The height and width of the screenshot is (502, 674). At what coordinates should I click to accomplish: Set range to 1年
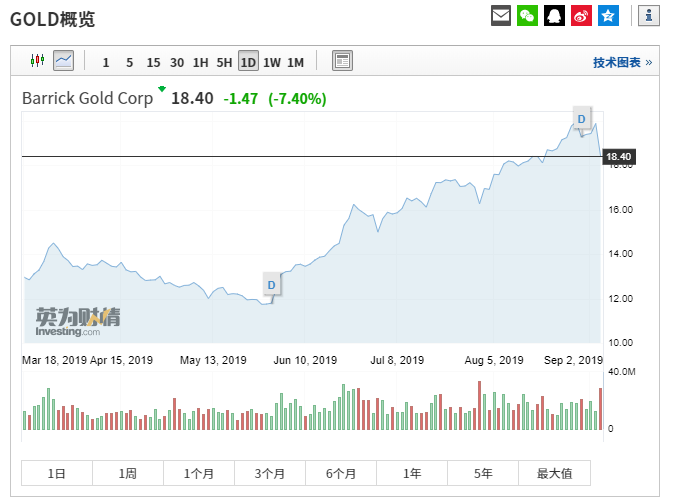coord(412,473)
